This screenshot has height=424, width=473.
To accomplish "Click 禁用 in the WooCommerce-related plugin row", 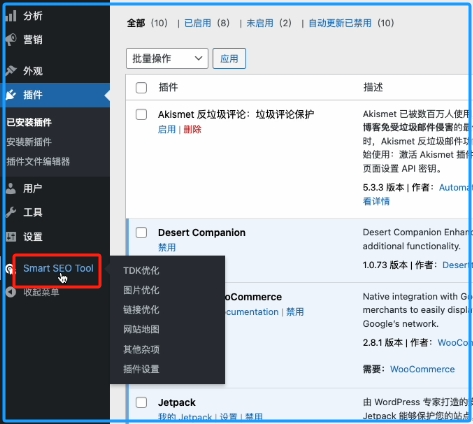I will [x=295, y=312].
